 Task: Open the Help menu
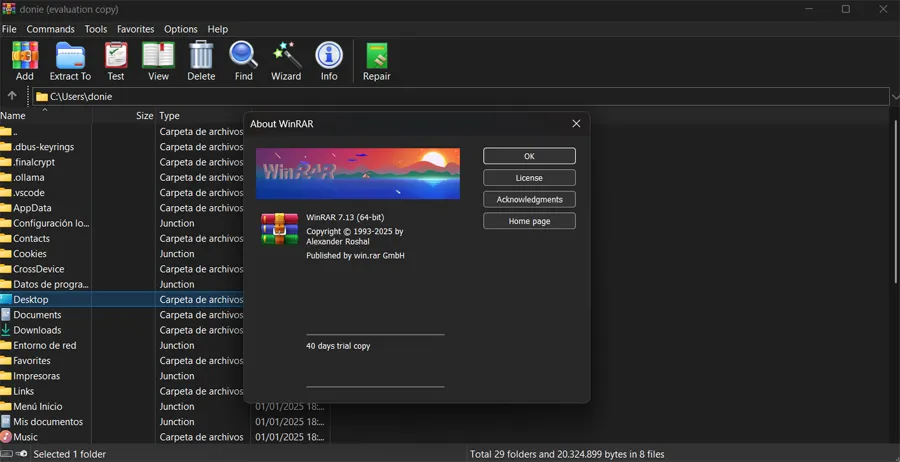[218, 29]
